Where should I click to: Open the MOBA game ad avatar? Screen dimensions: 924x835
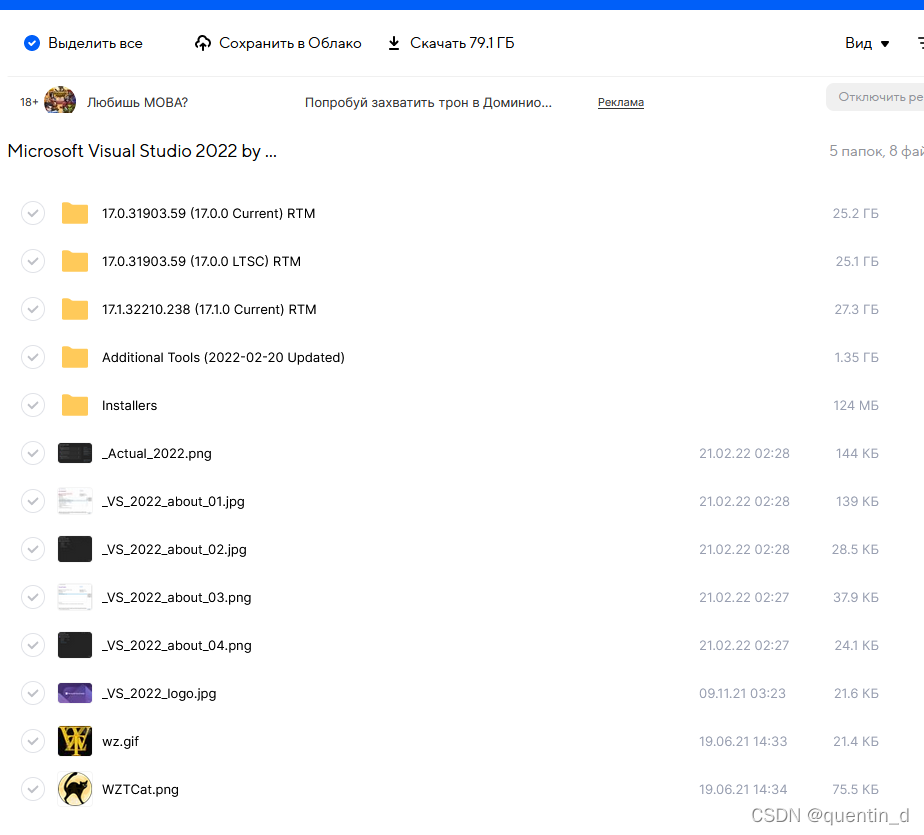(60, 100)
